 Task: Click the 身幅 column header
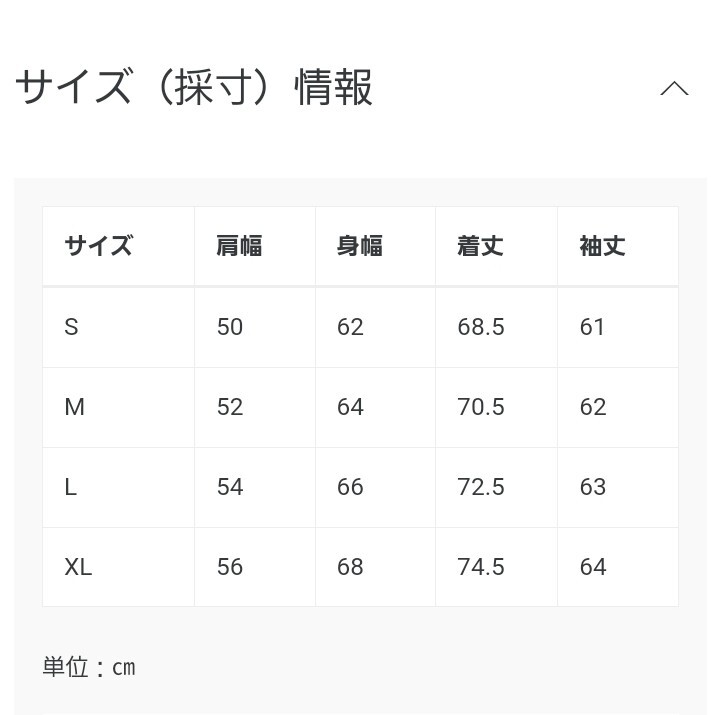point(360,246)
